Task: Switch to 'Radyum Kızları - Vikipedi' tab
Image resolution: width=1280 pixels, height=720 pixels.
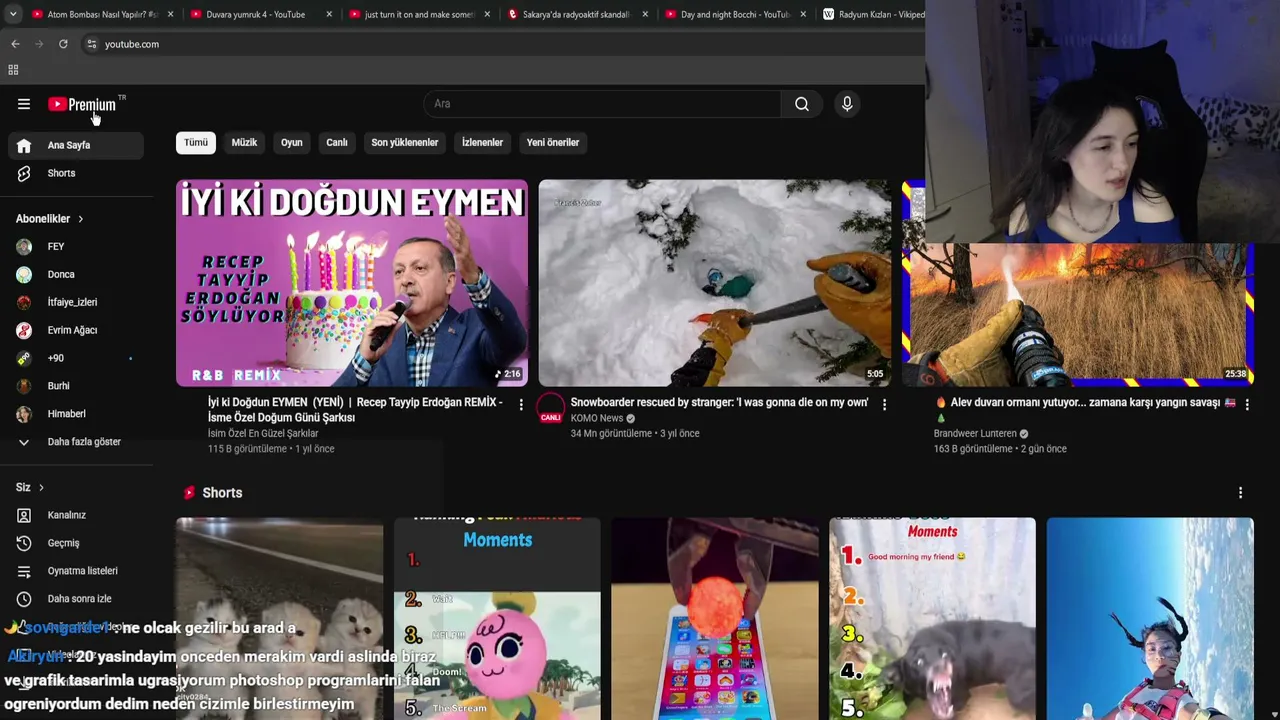Action: (870, 15)
